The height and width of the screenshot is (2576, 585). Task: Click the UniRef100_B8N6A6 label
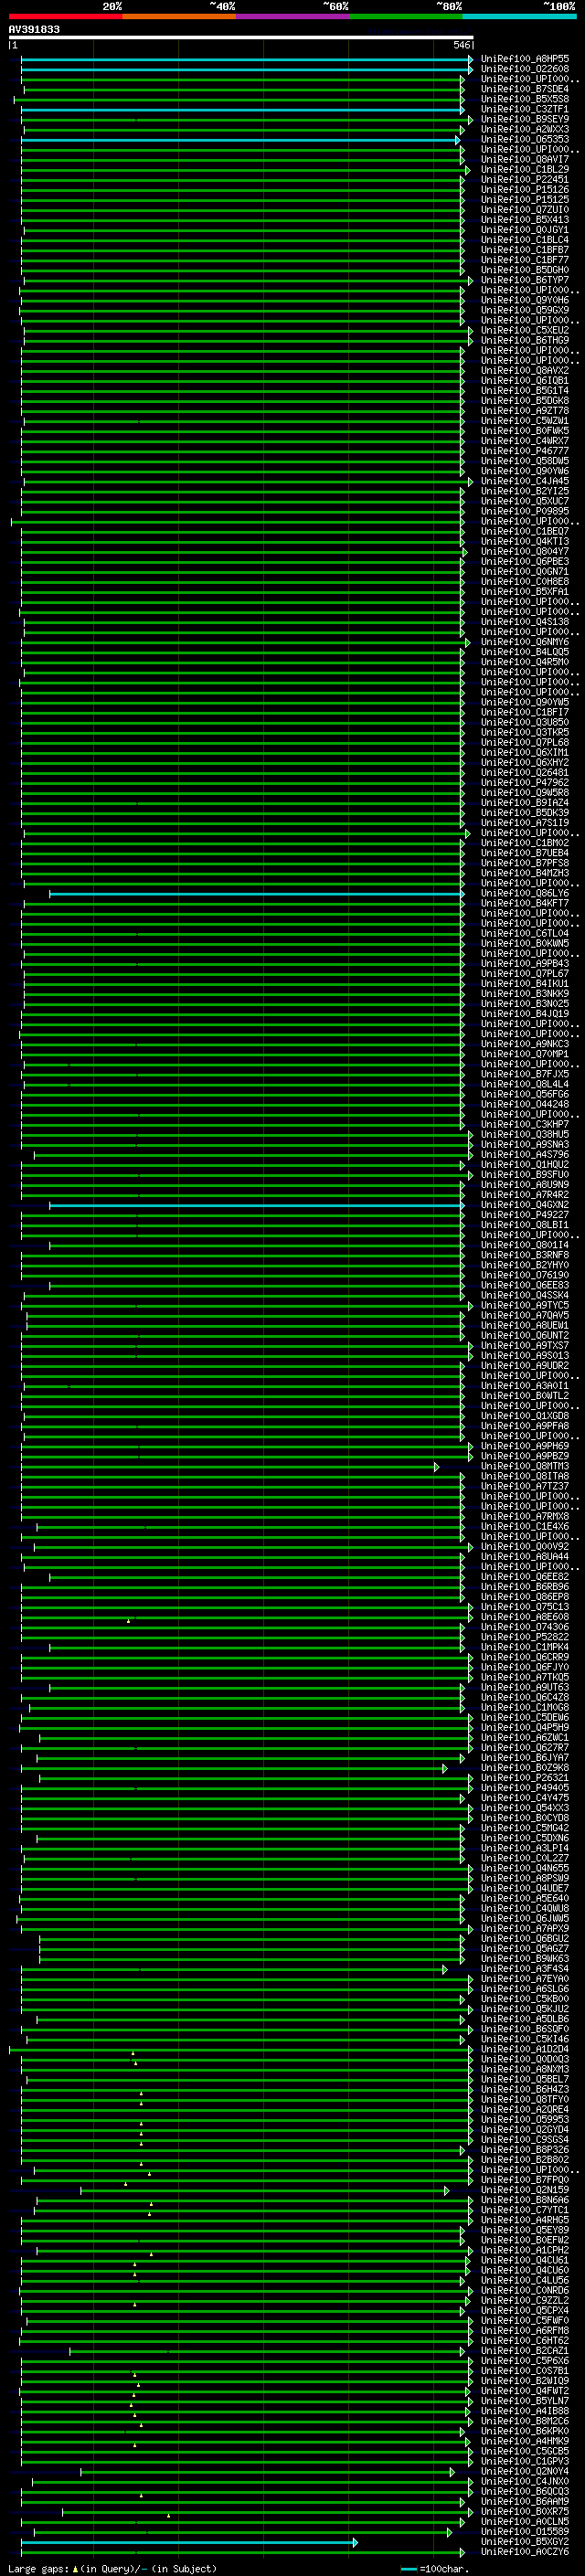tap(525, 2200)
